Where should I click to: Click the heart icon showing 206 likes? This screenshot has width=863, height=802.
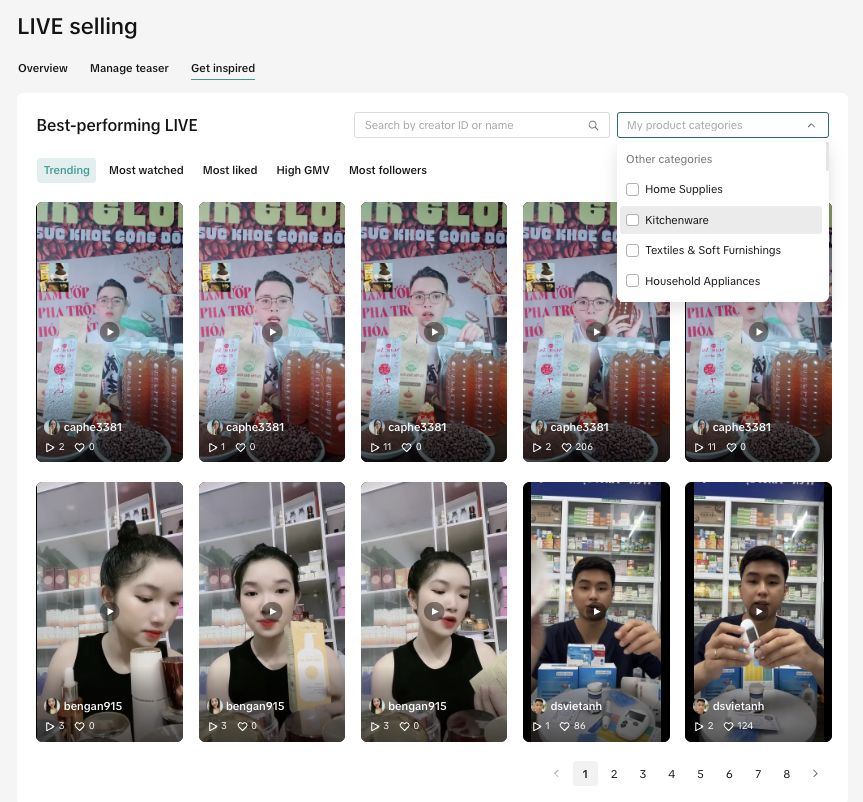point(566,448)
